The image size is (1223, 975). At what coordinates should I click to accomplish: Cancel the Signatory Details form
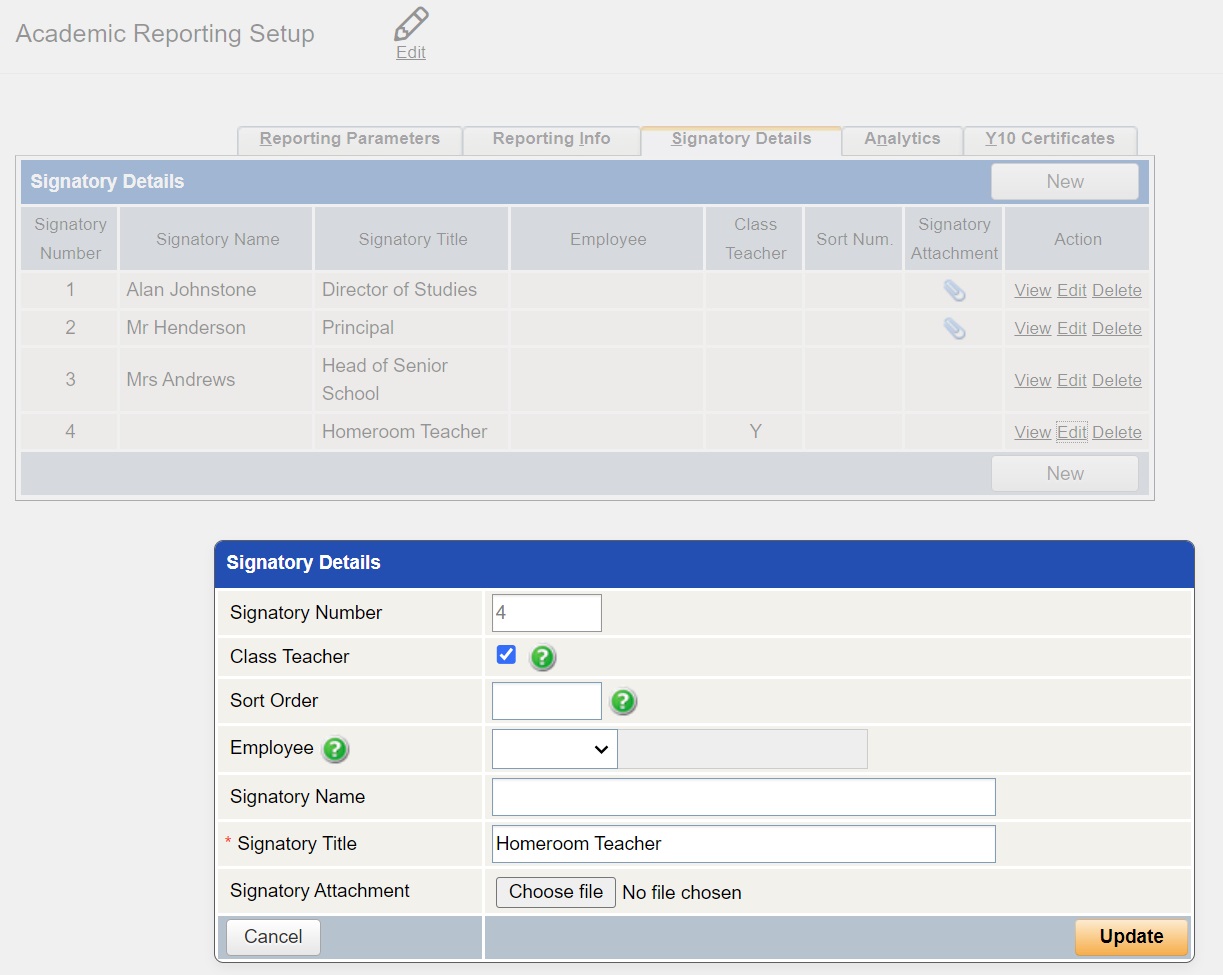[x=273, y=937]
